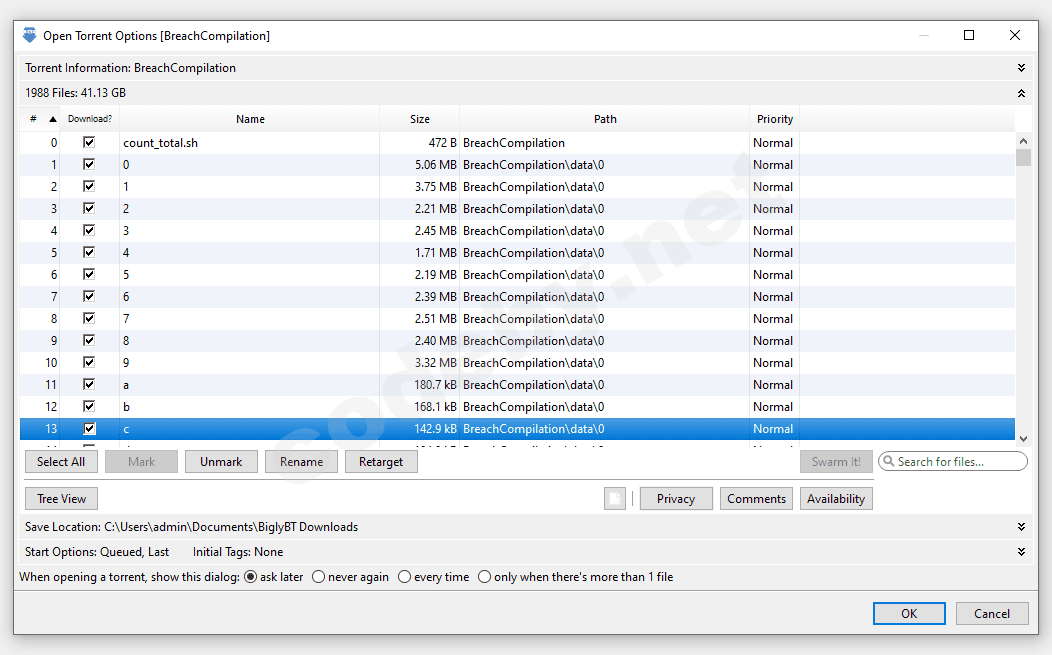Click the scrollbar down arrow of file list
Image resolution: width=1052 pixels, height=655 pixels.
1023,438
